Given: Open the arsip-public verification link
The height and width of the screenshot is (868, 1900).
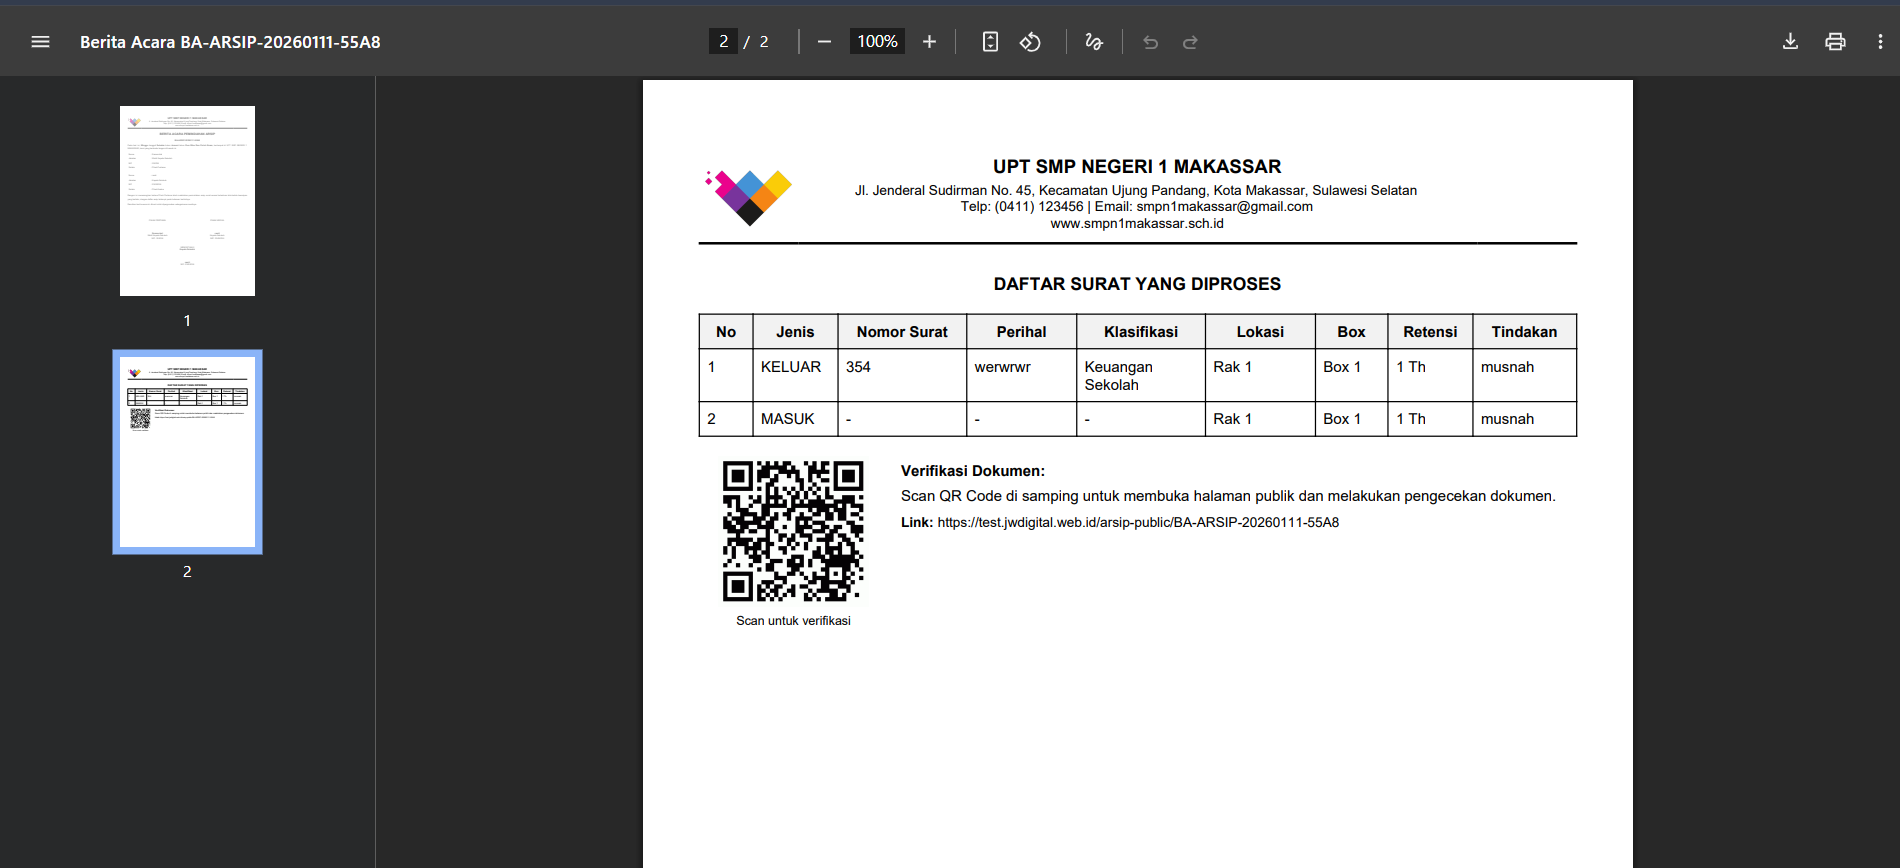Looking at the screenshot, I should tap(1138, 522).
